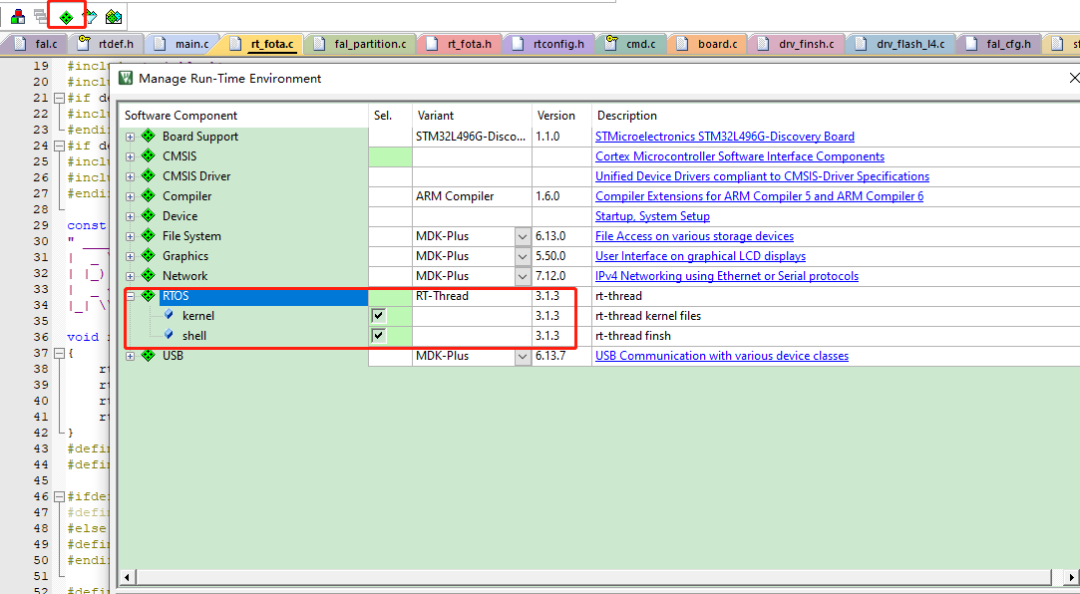Open File System variant dropdown
This screenshot has width=1080, height=594.
(x=522, y=236)
